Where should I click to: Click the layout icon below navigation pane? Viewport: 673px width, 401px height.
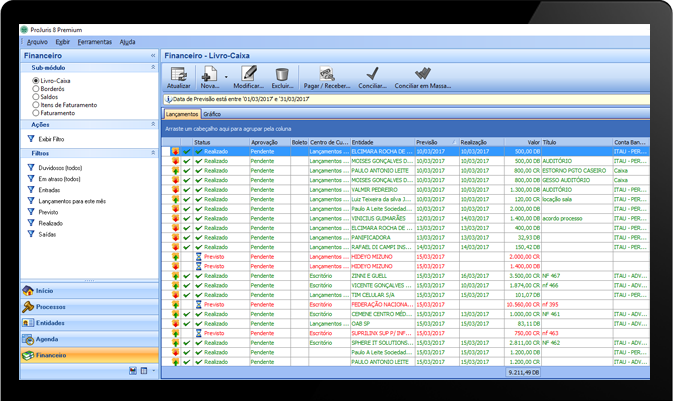click(144, 371)
